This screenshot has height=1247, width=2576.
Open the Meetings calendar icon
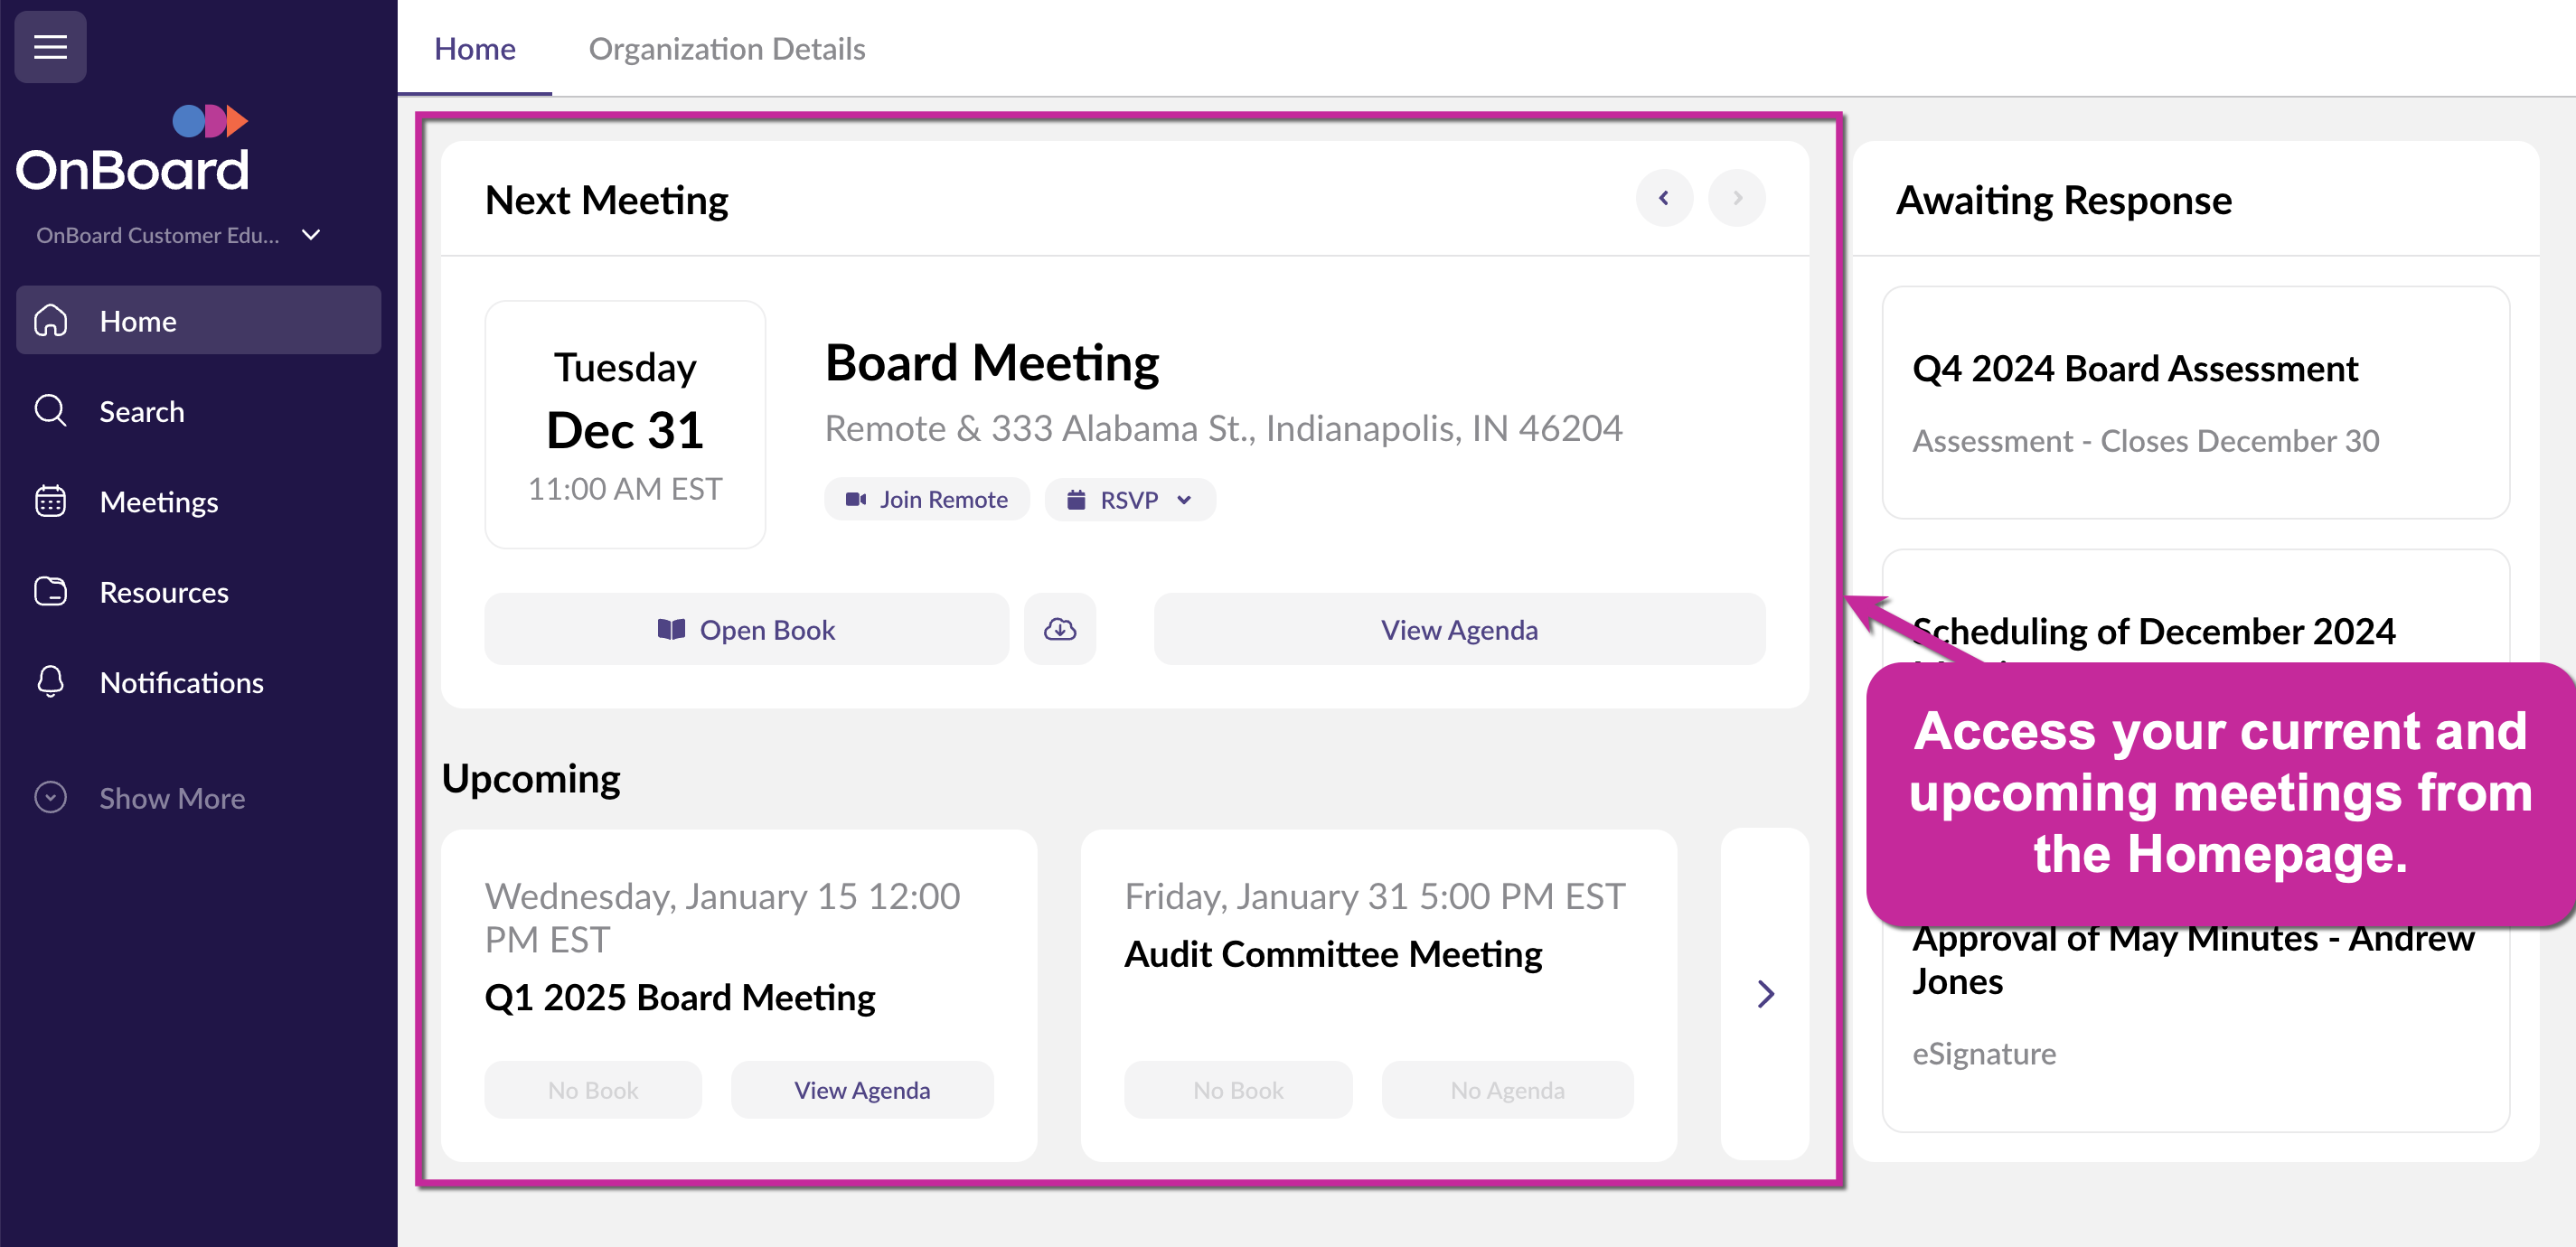pos(50,501)
